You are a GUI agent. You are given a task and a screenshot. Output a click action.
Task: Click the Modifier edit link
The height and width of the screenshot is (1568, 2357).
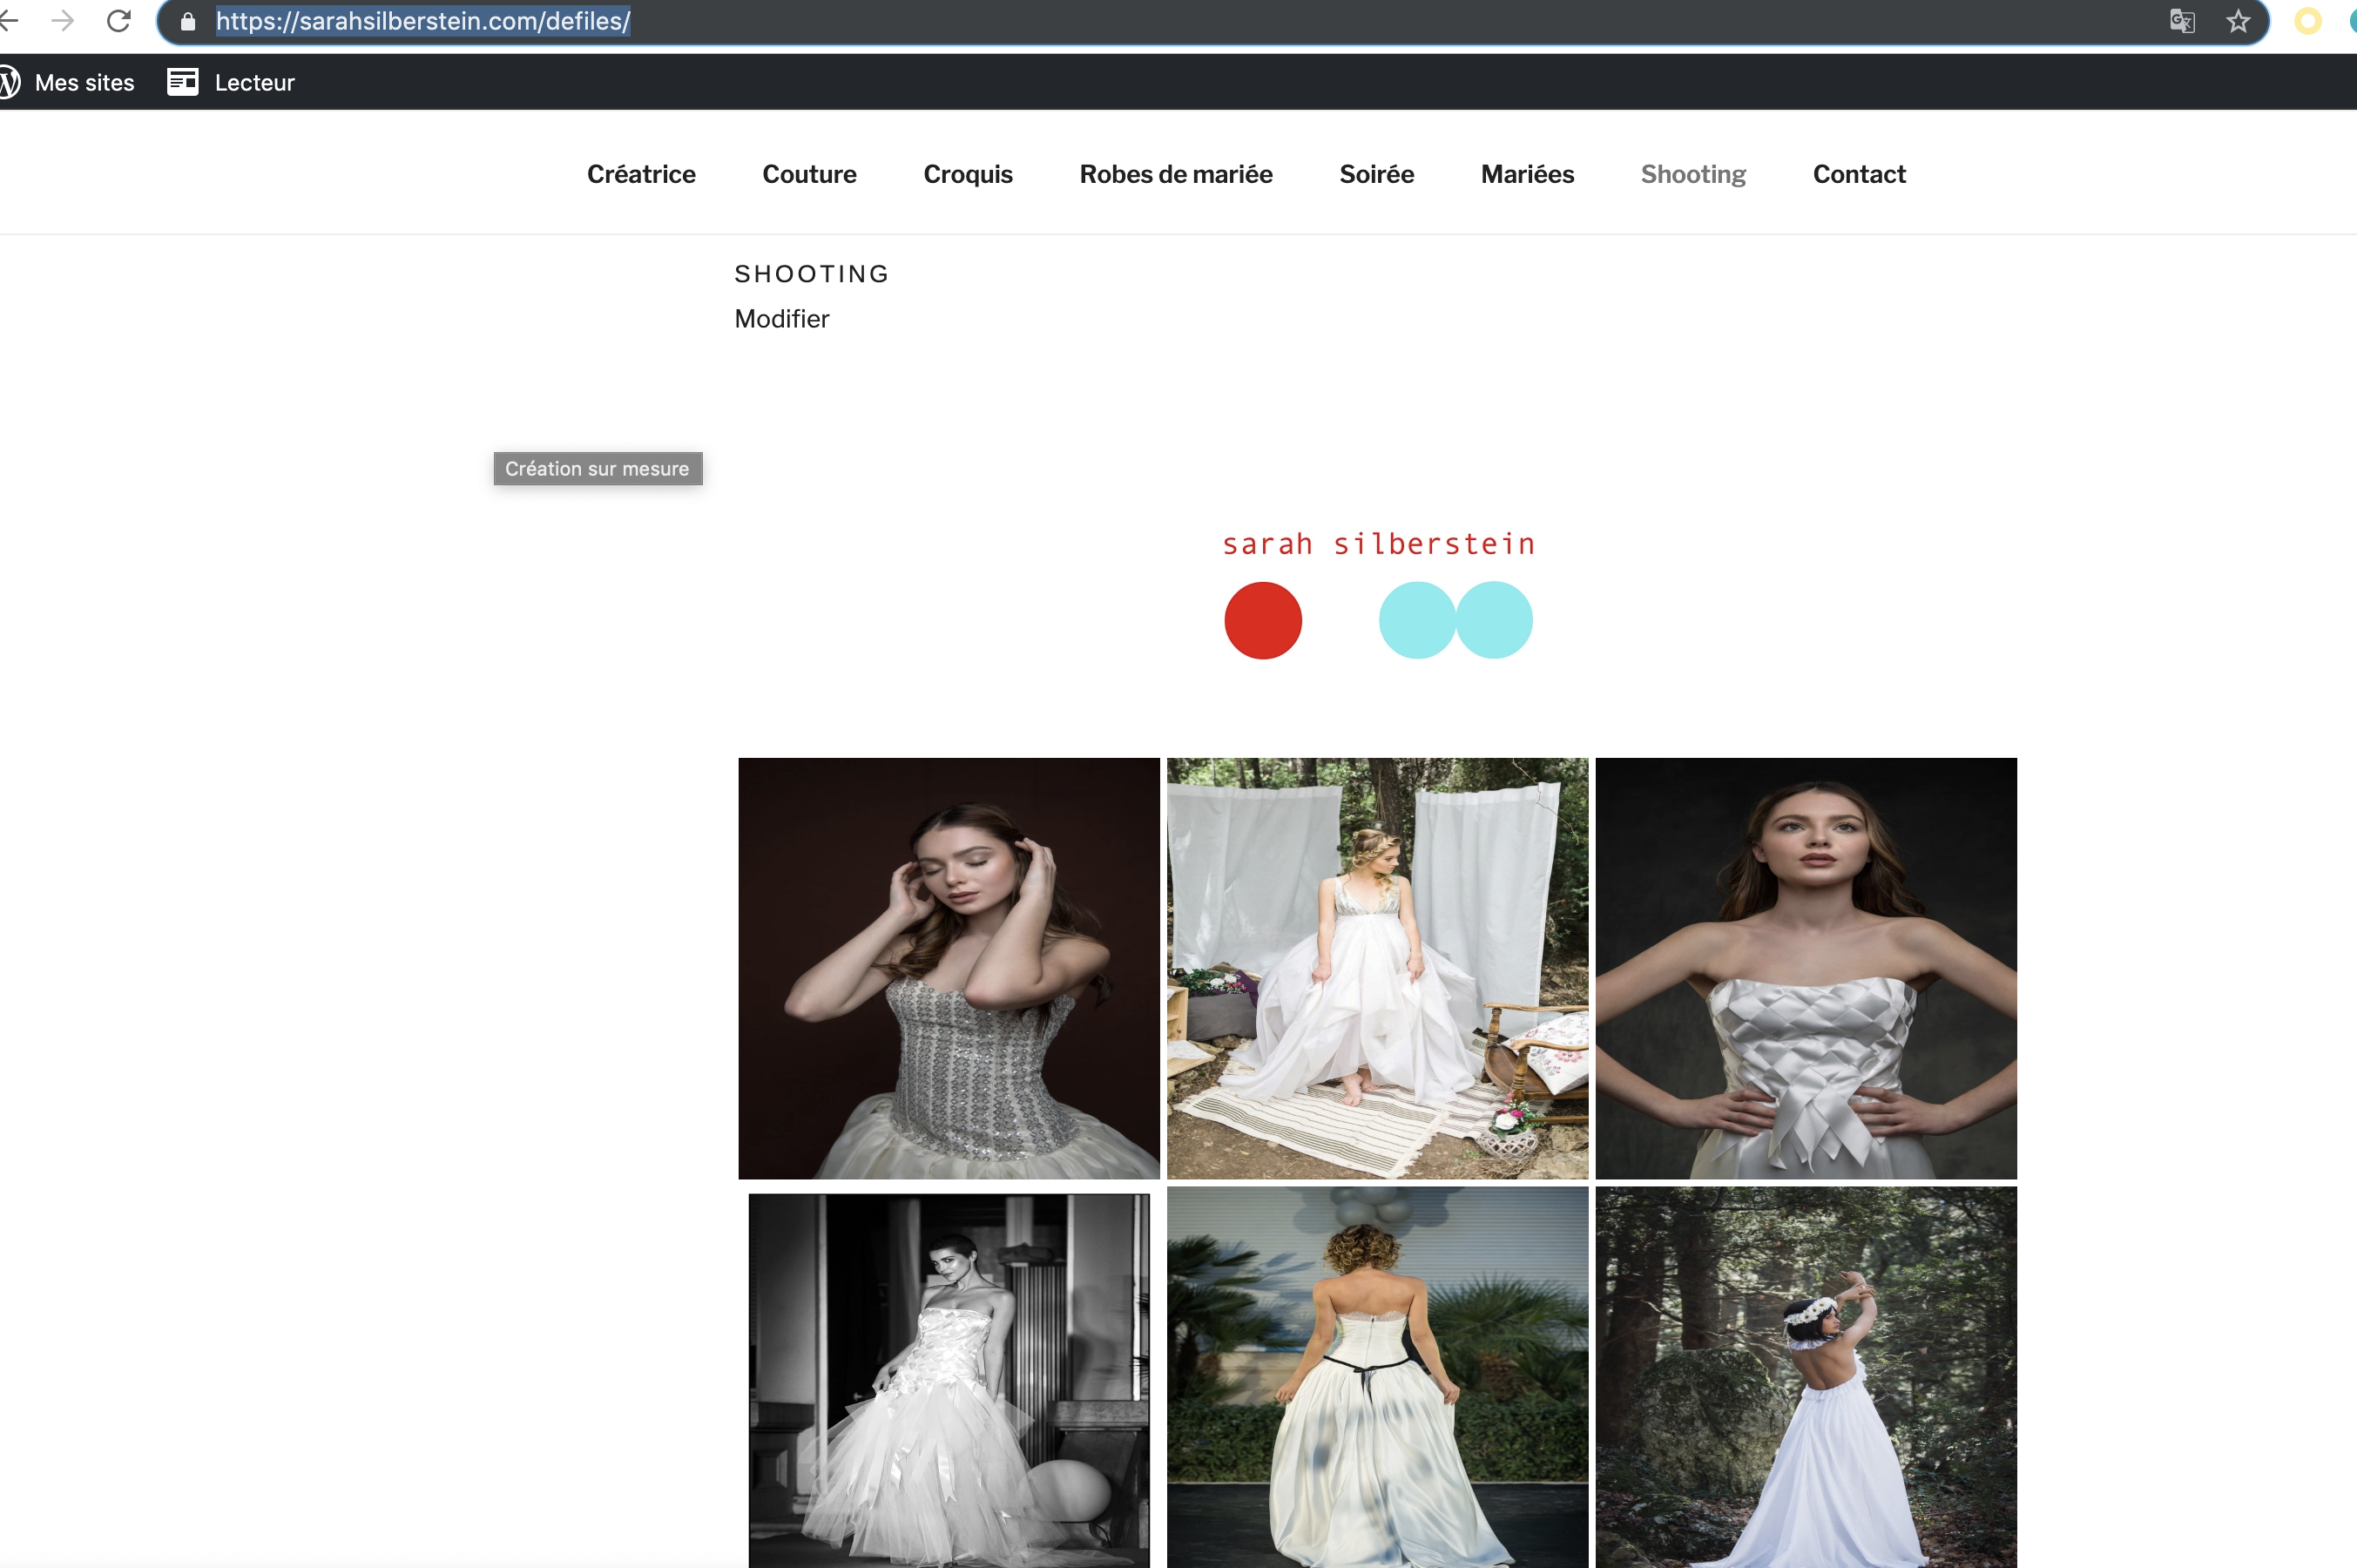781,319
